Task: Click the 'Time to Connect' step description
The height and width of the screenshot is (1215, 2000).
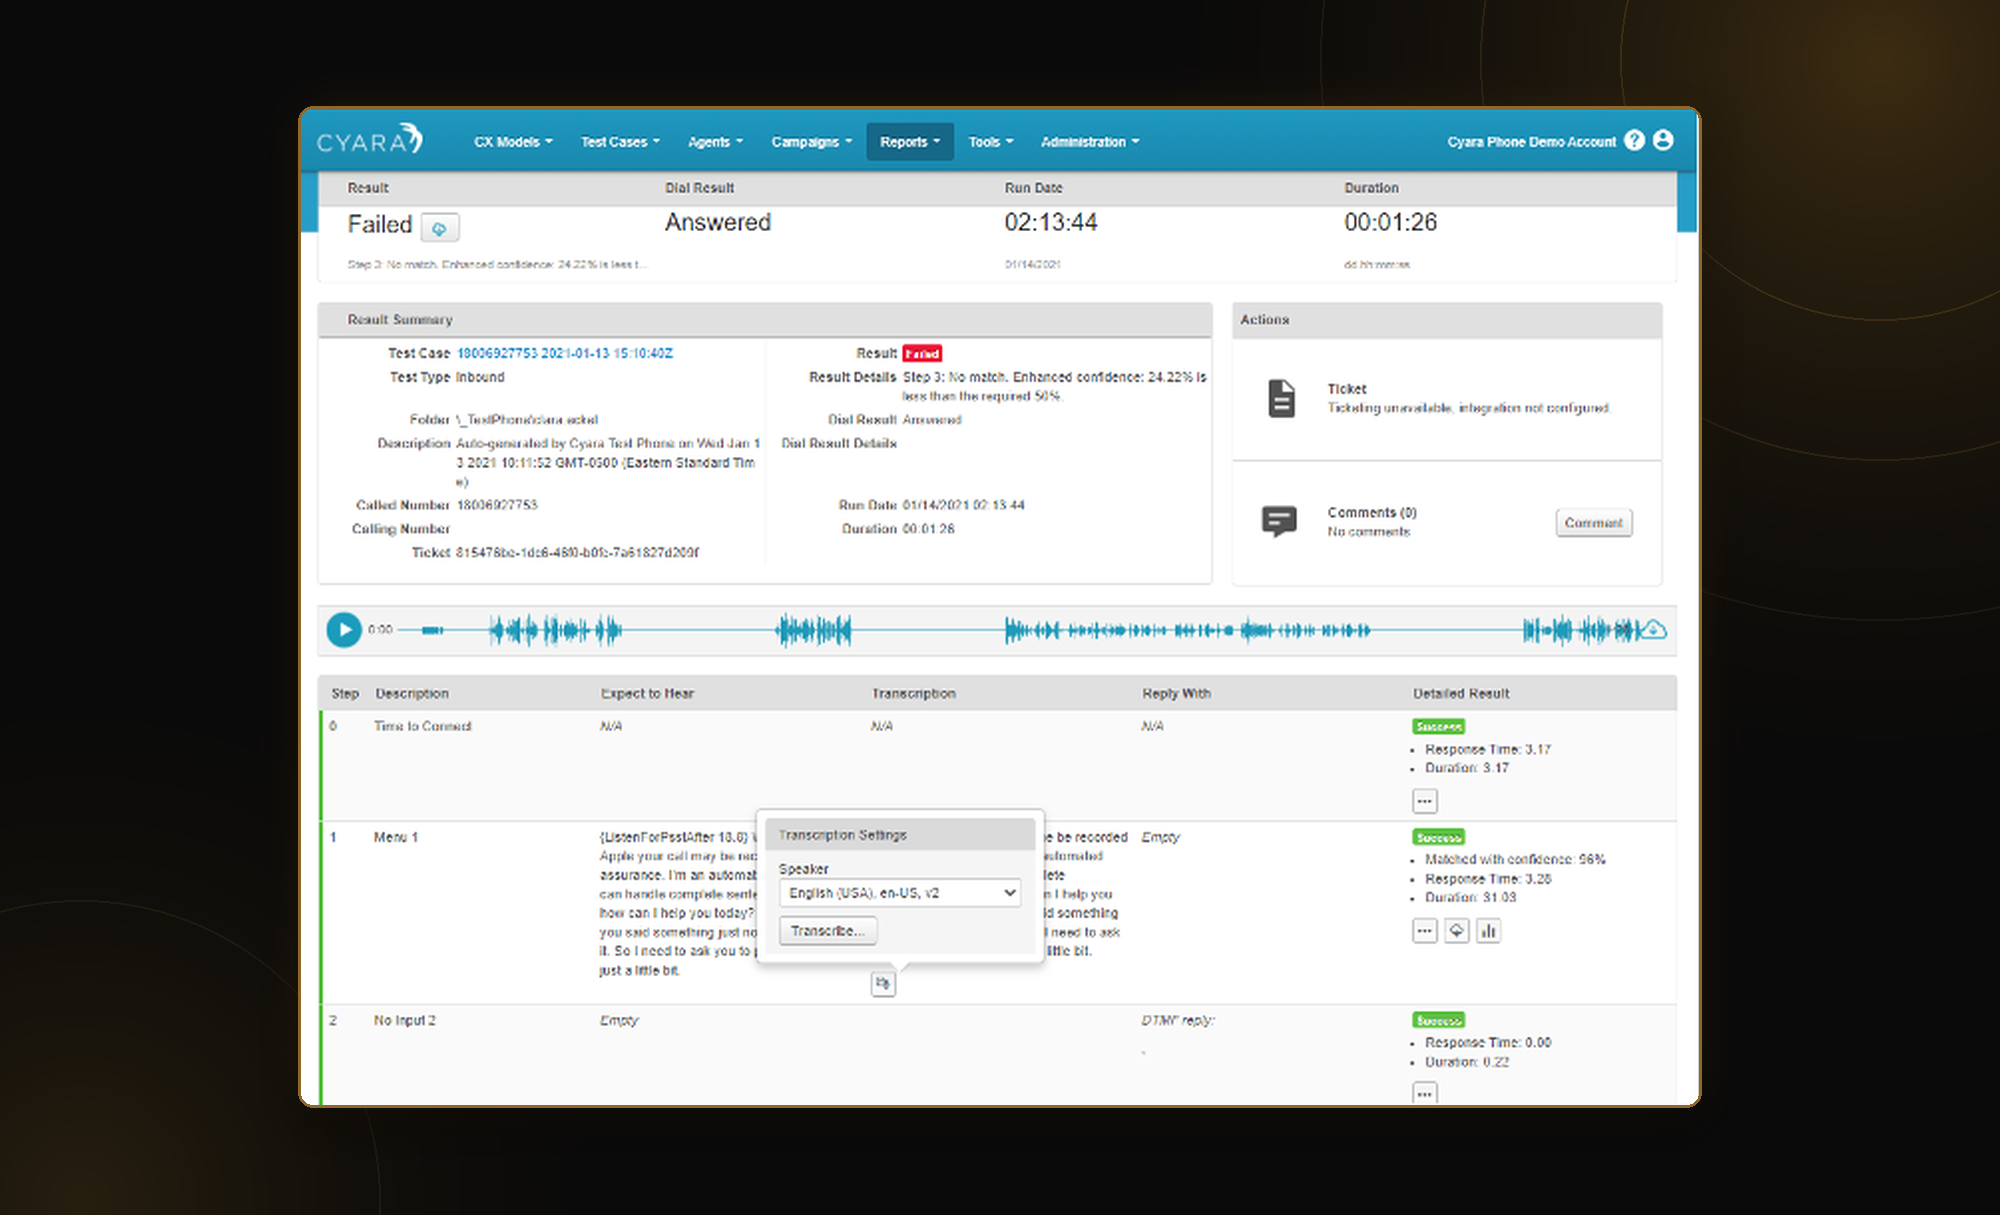Action: click(422, 726)
